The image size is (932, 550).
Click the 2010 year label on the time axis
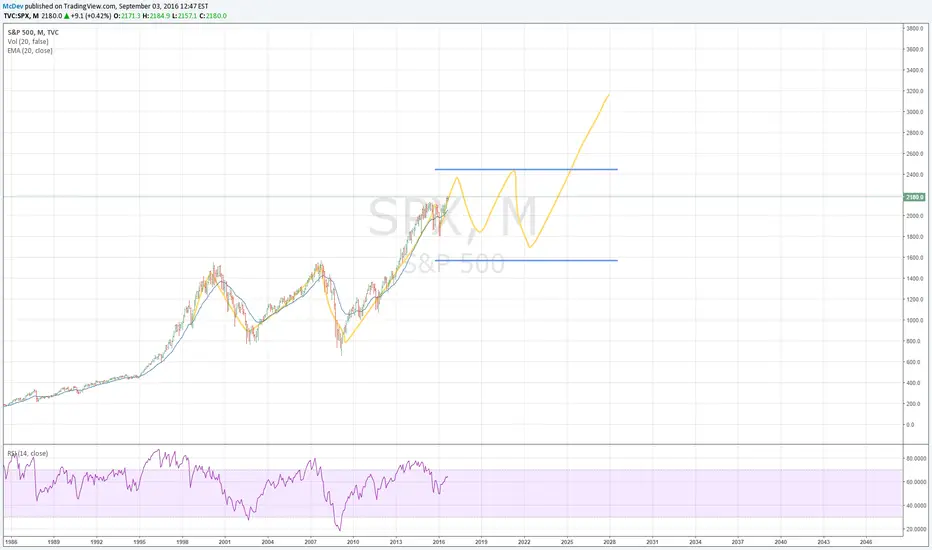353,542
